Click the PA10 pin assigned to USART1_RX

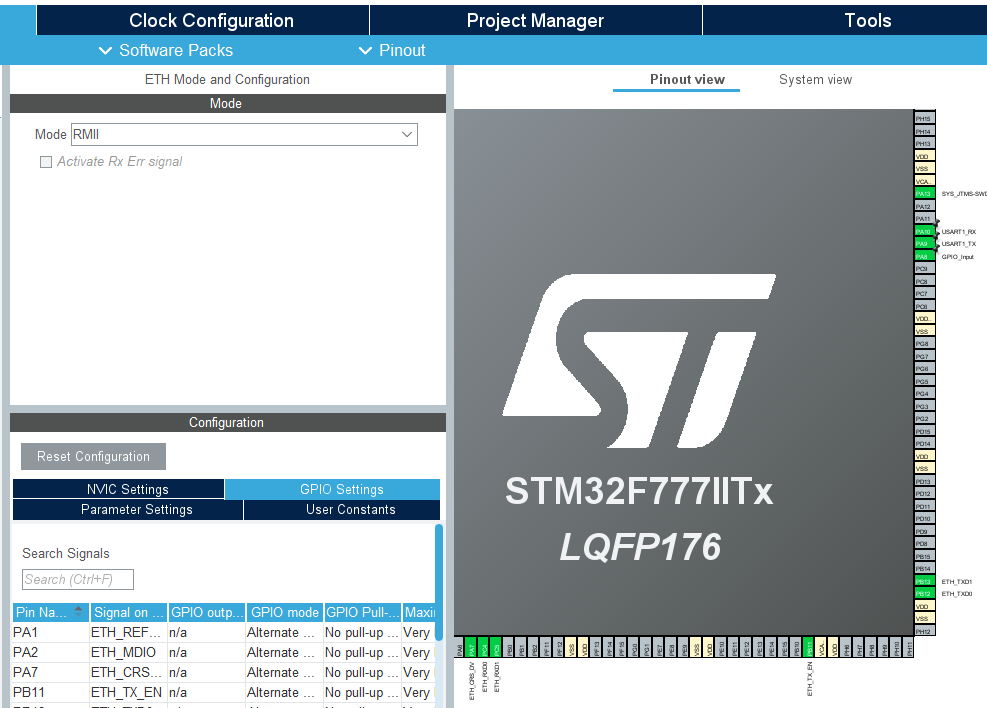point(924,232)
